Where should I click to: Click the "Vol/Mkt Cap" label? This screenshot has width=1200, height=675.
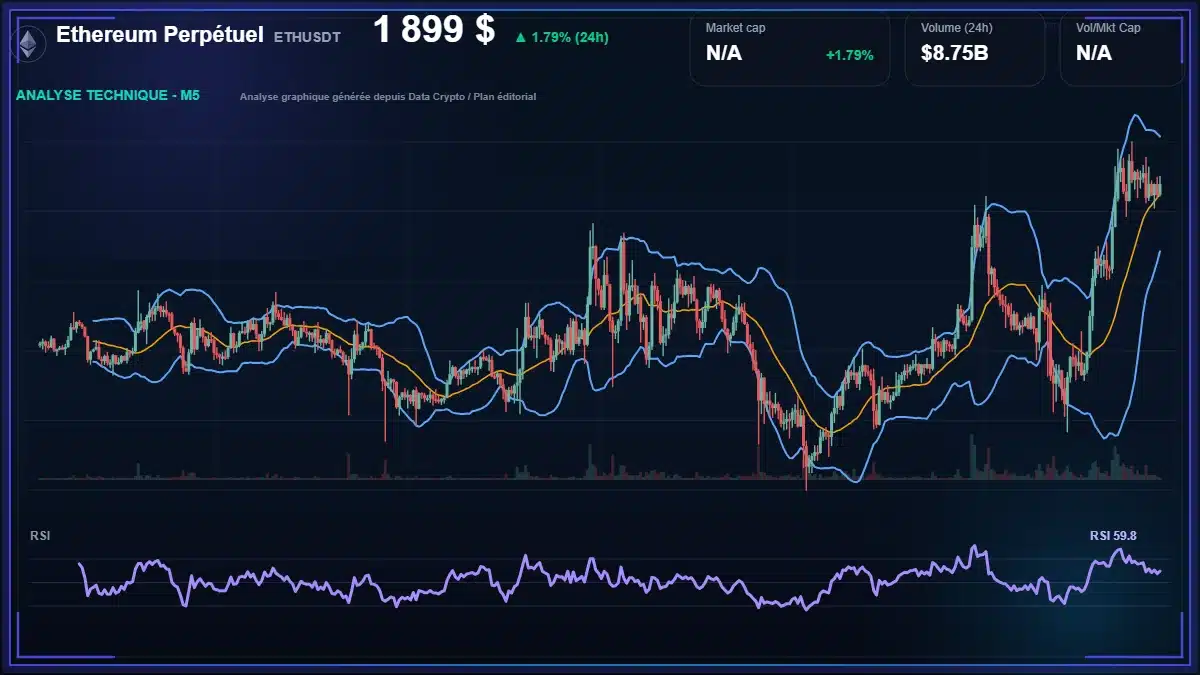[x=1108, y=28]
